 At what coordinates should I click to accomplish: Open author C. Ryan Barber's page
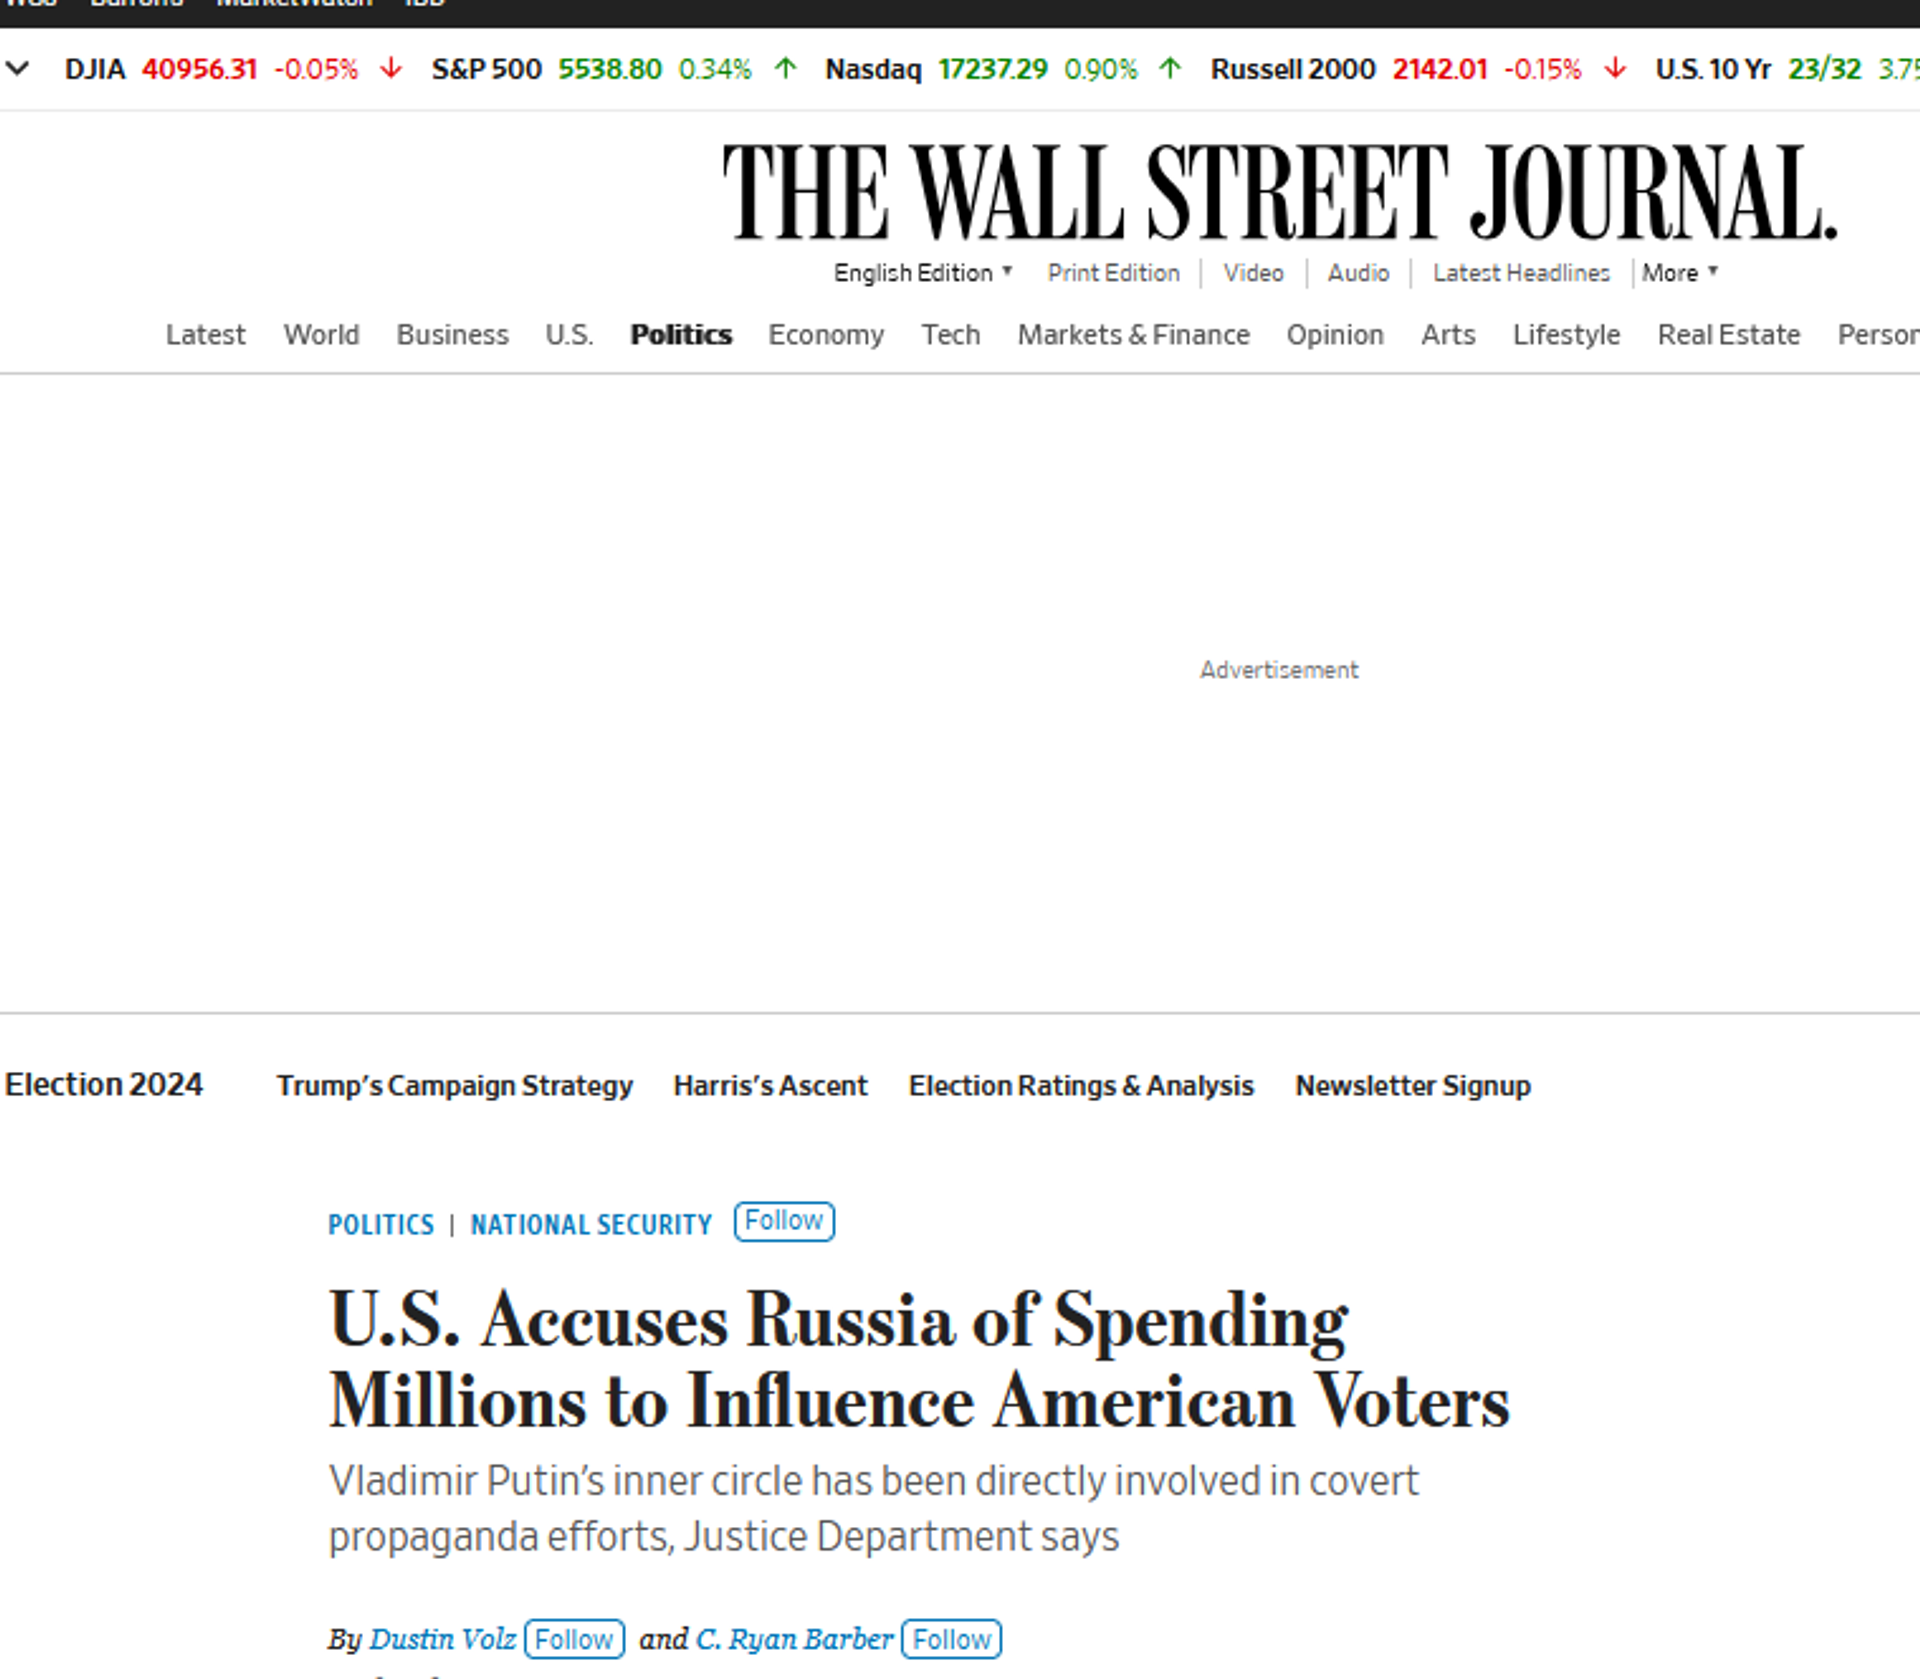pyautogui.click(x=794, y=1639)
